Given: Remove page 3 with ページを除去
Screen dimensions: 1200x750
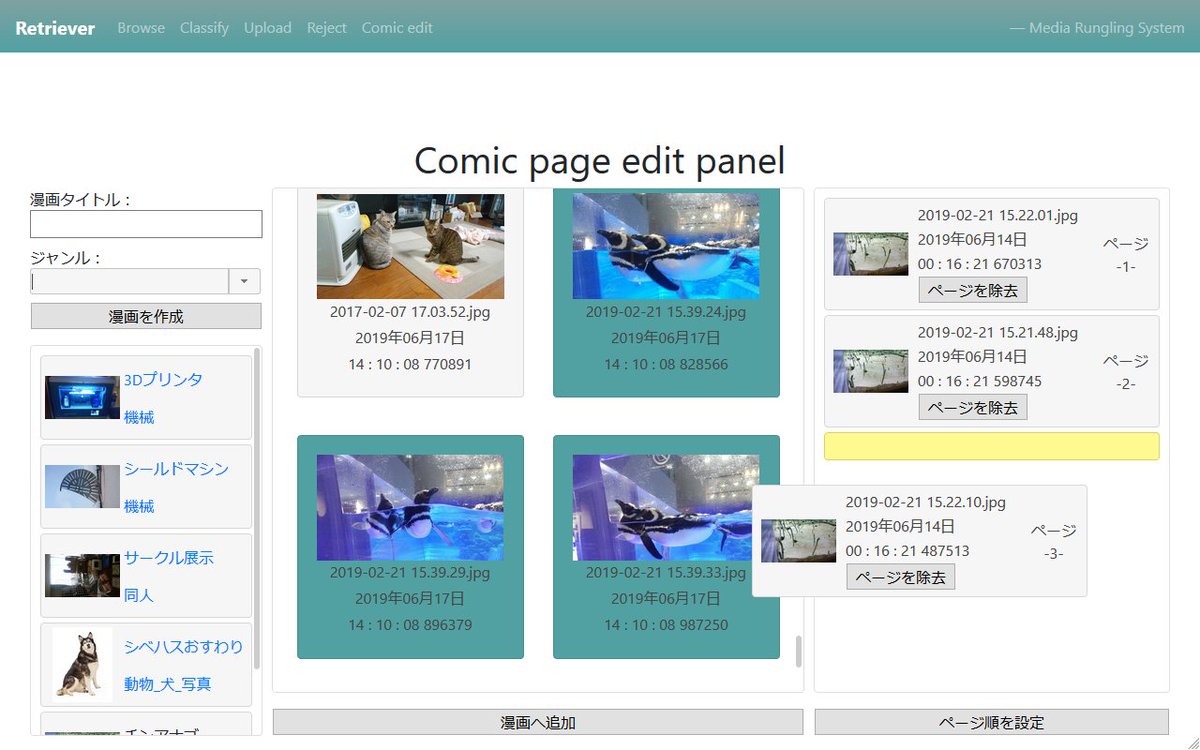Looking at the screenshot, I should 901,577.
